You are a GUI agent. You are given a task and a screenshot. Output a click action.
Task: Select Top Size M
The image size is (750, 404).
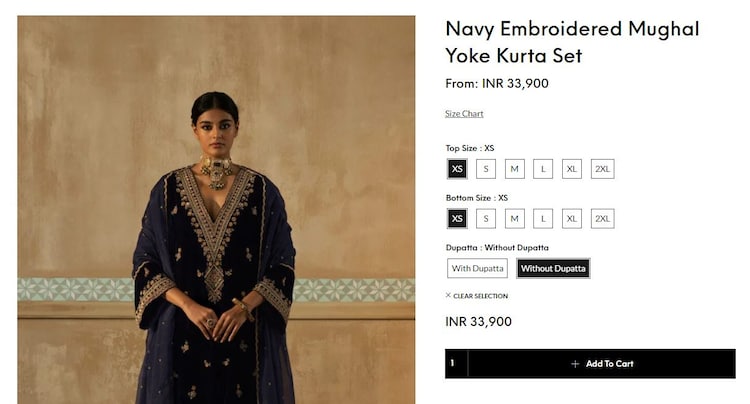(515, 169)
